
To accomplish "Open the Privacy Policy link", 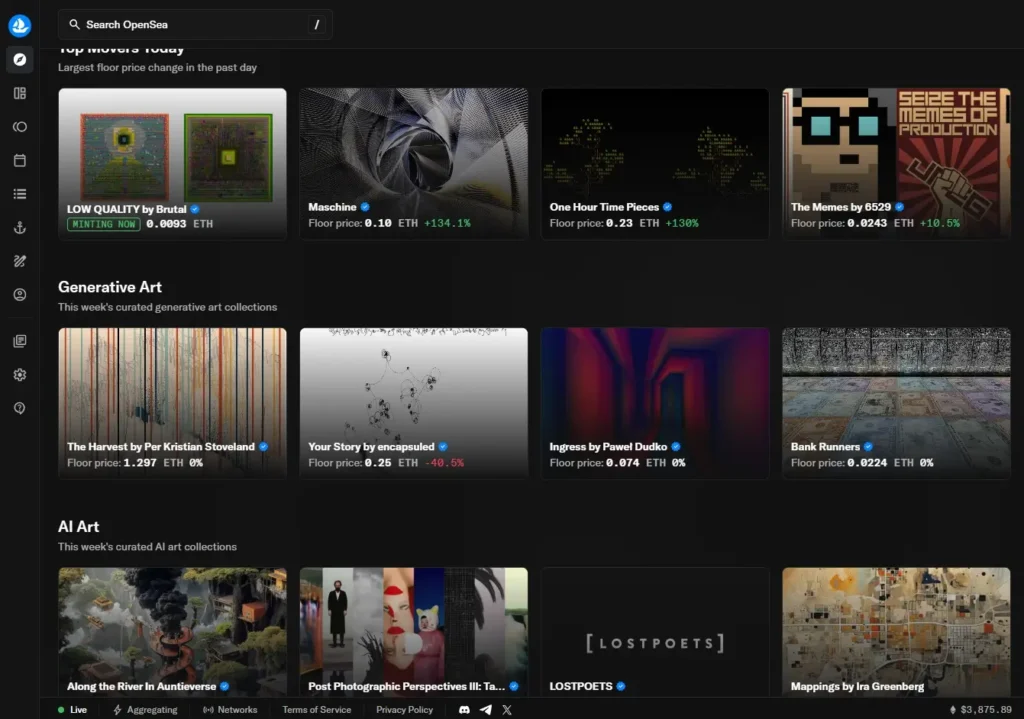I will click(x=404, y=709).
